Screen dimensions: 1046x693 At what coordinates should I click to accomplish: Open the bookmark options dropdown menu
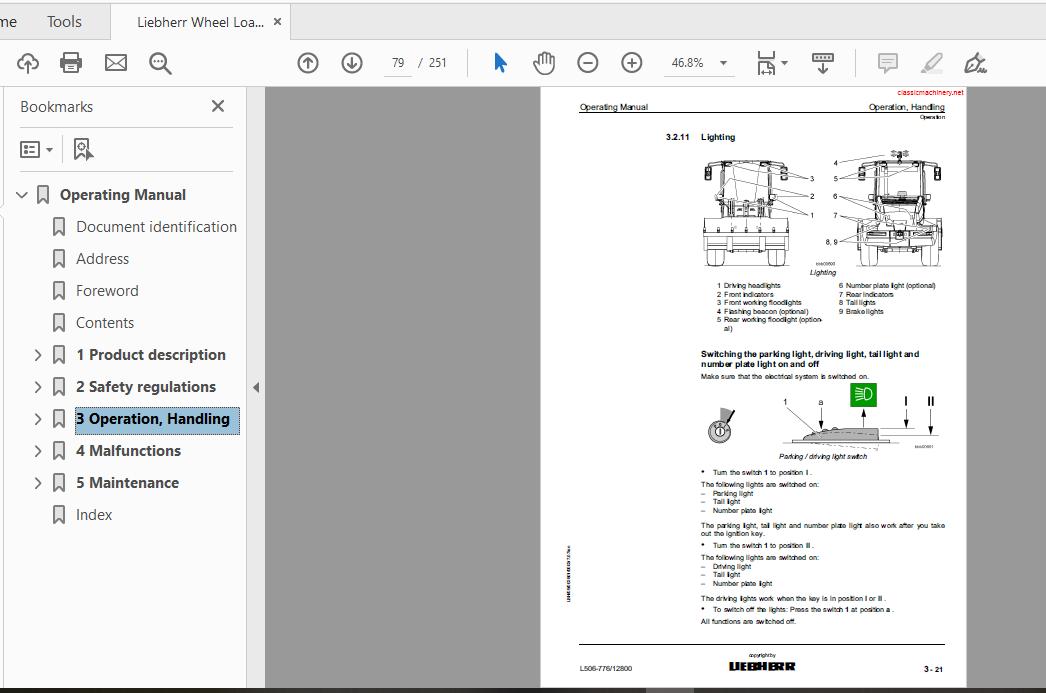coord(36,148)
